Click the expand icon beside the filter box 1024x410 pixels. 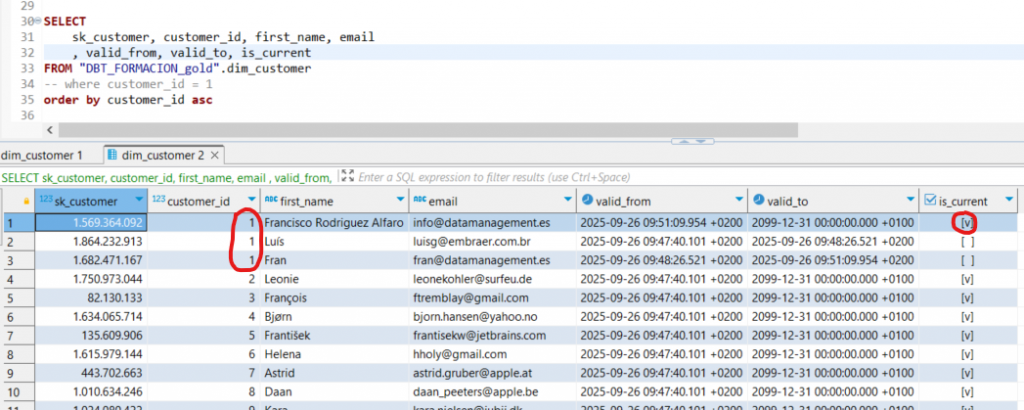(x=348, y=177)
